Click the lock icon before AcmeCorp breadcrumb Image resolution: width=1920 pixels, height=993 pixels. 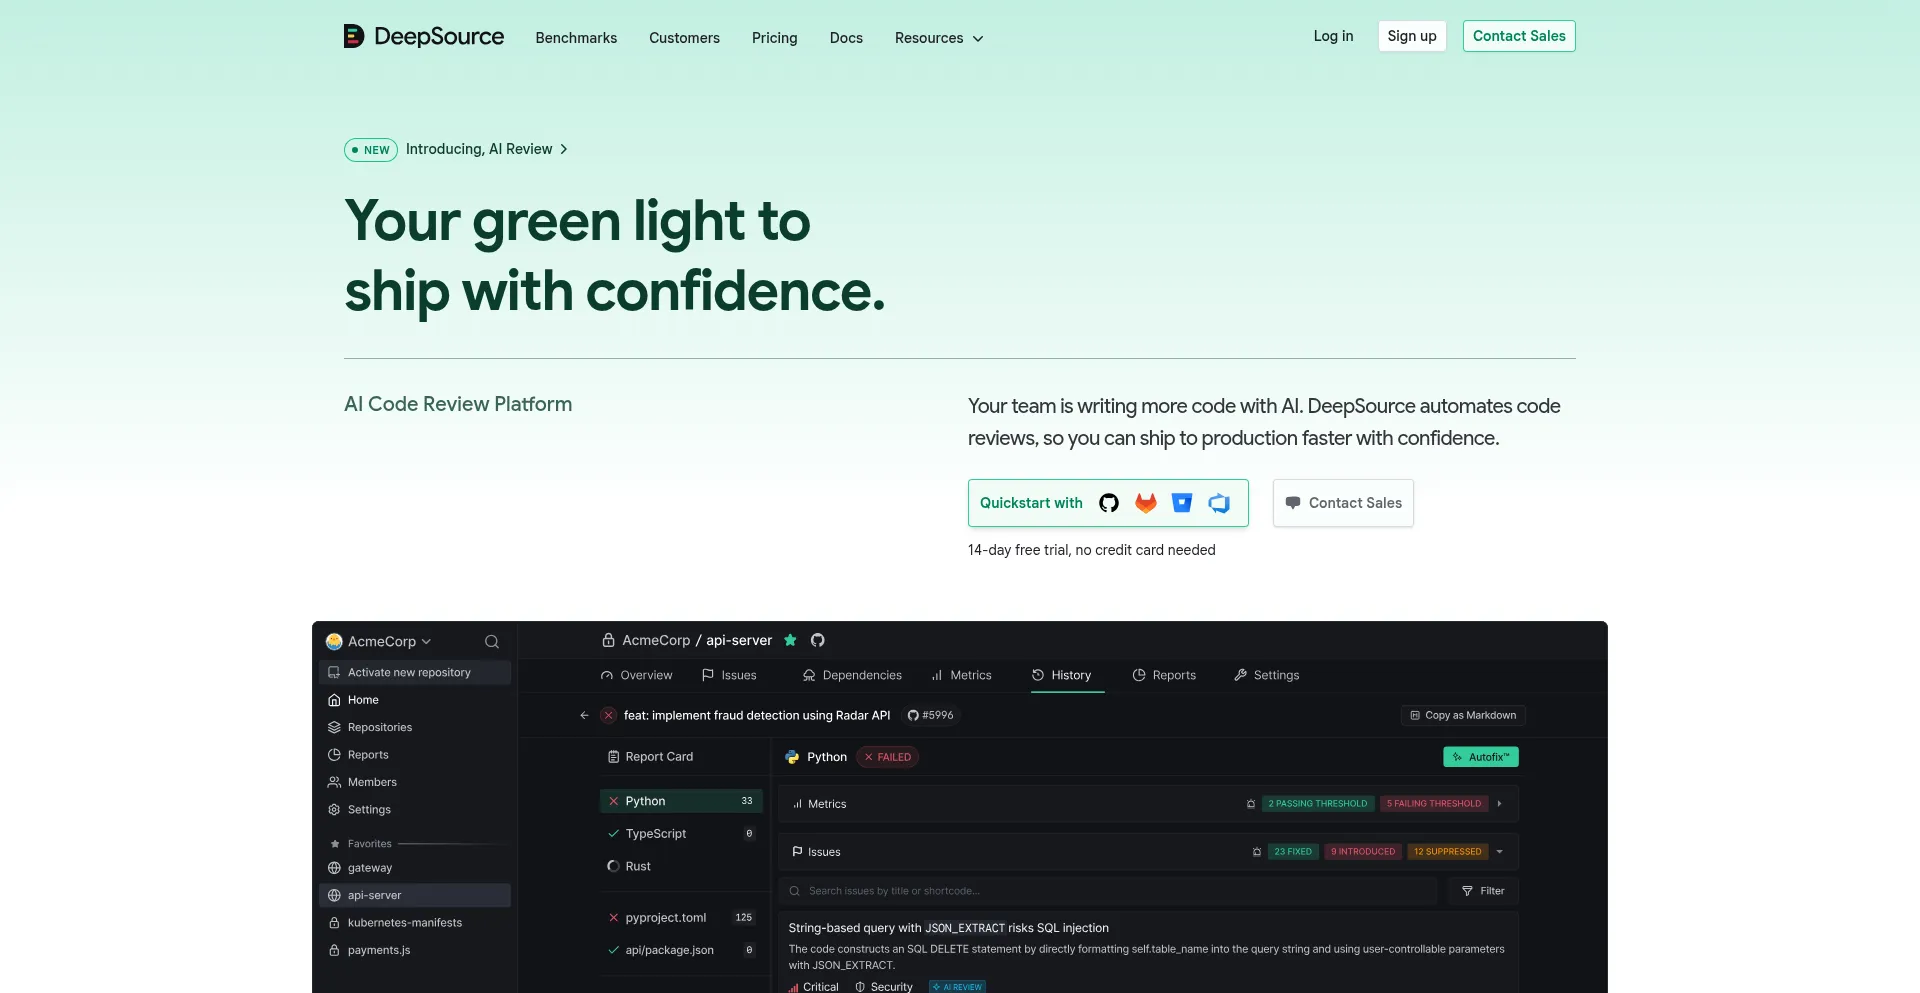click(608, 640)
